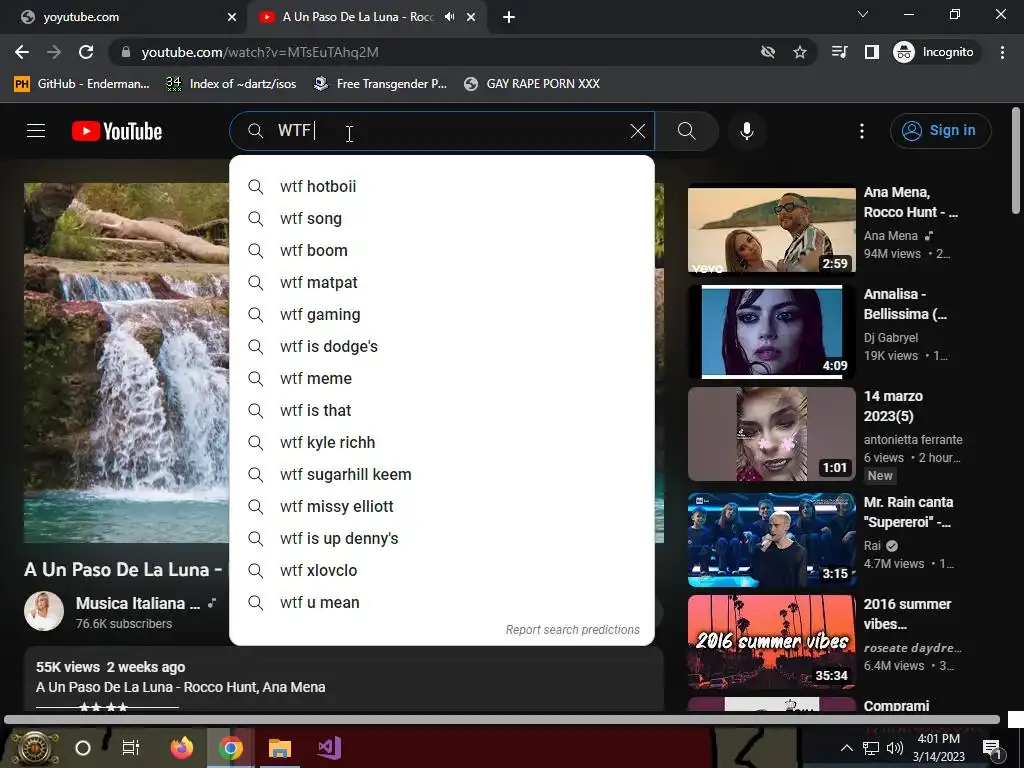Open a new browser tab
This screenshot has height=768, width=1024.
(x=509, y=17)
